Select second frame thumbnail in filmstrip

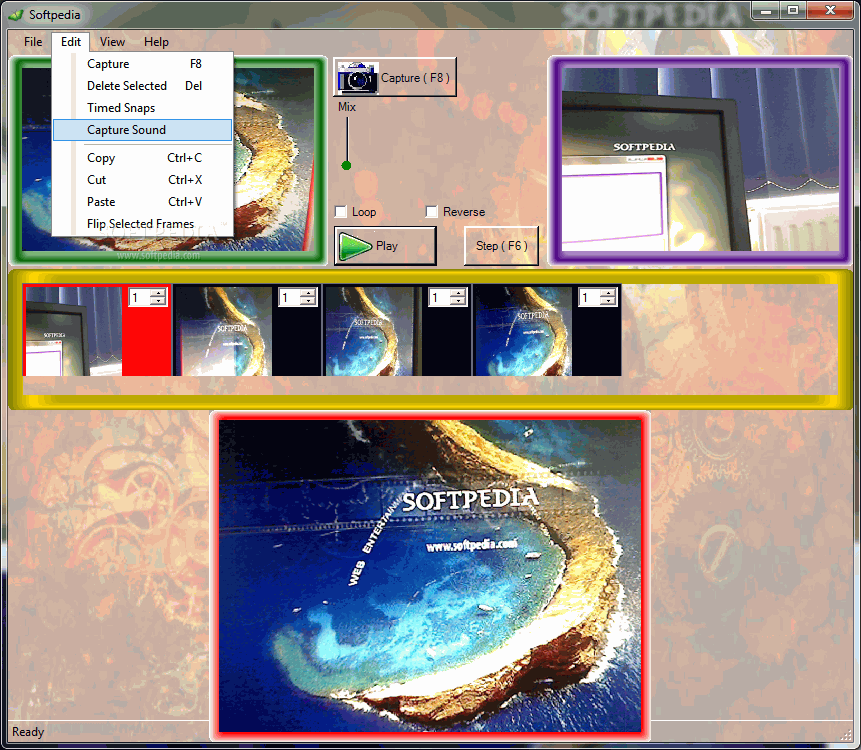tap(223, 331)
